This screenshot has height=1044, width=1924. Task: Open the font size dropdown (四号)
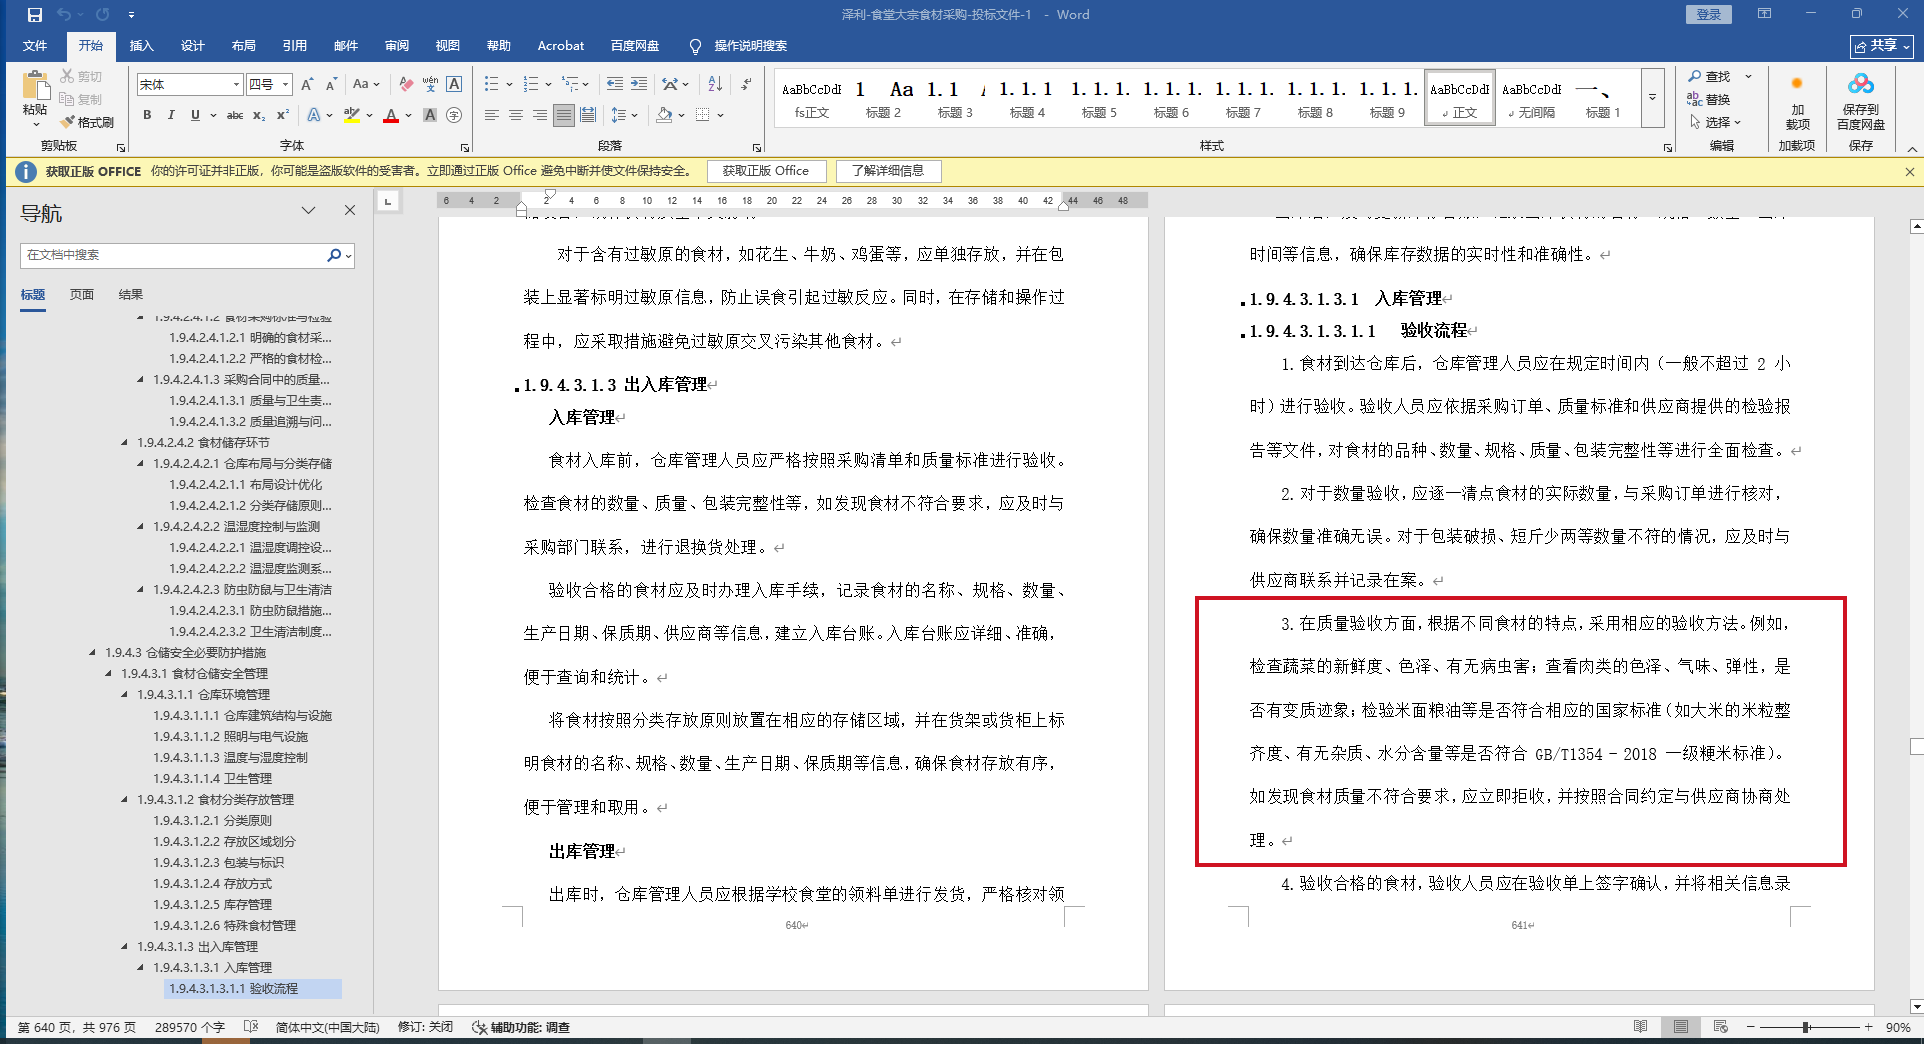point(286,85)
